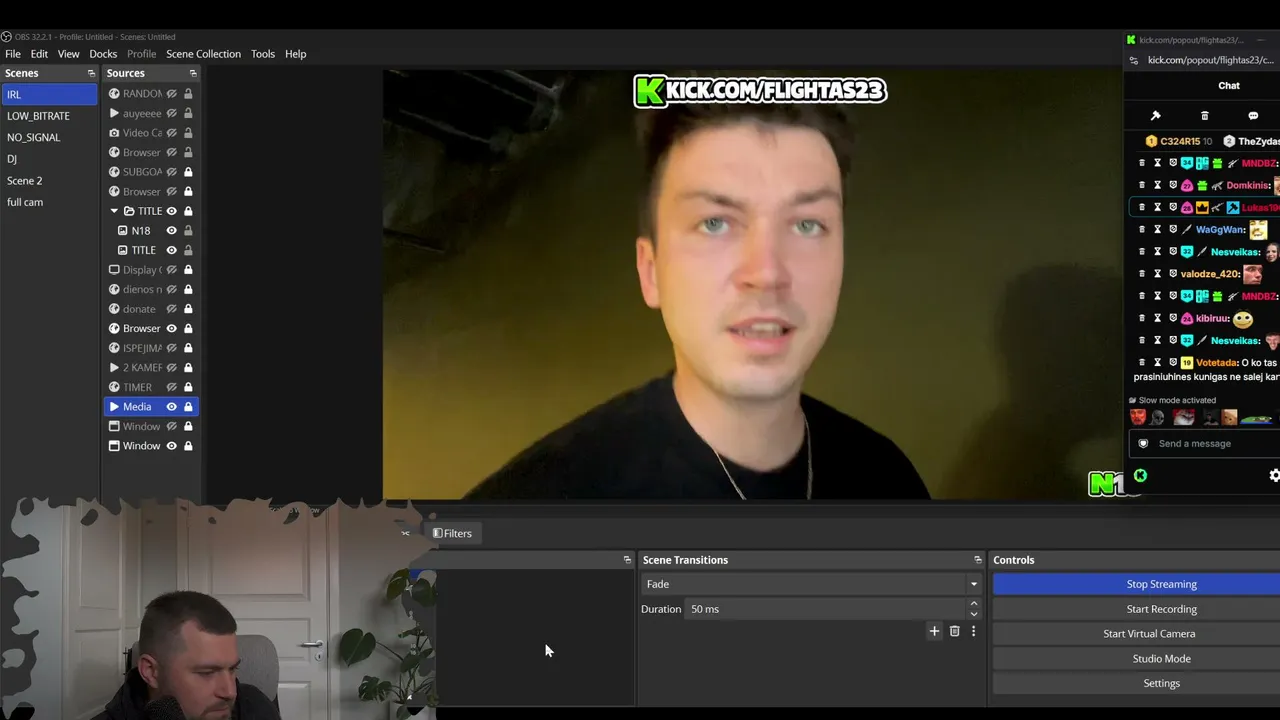The image size is (1280, 720).
Task: Add a new scene transition
Action: (934, 631)
